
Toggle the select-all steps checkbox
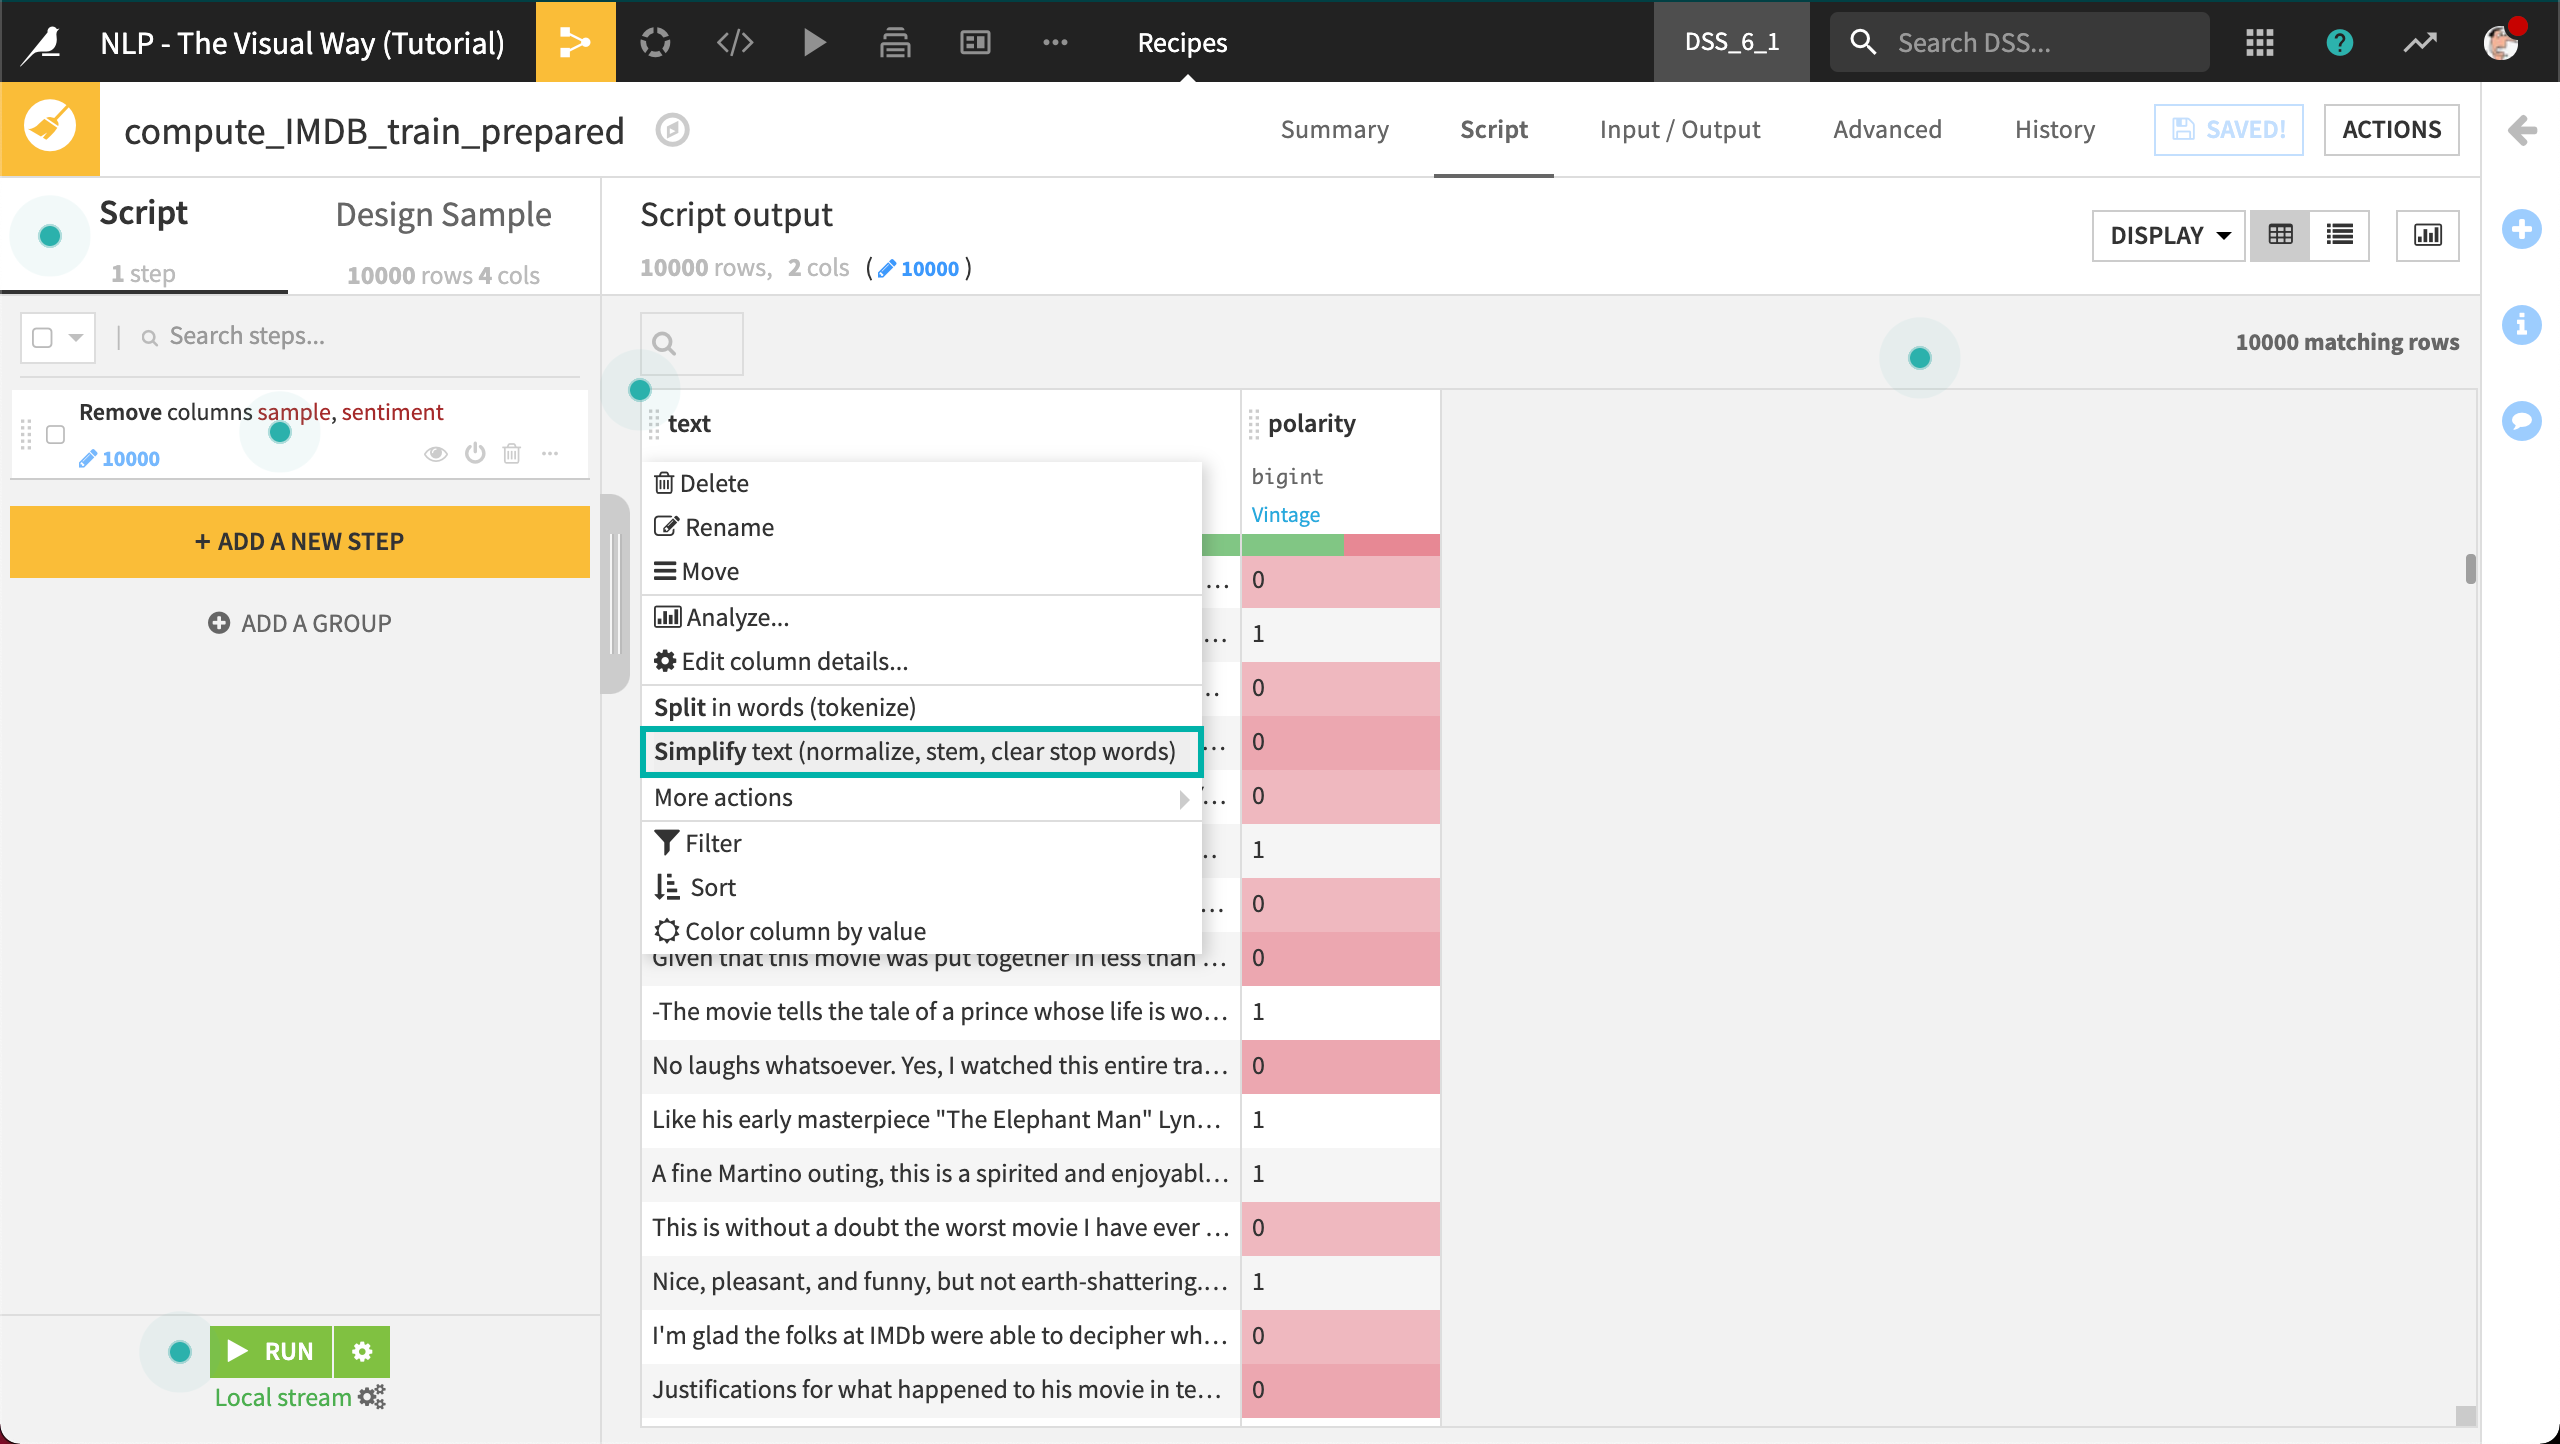click(42, 337)
